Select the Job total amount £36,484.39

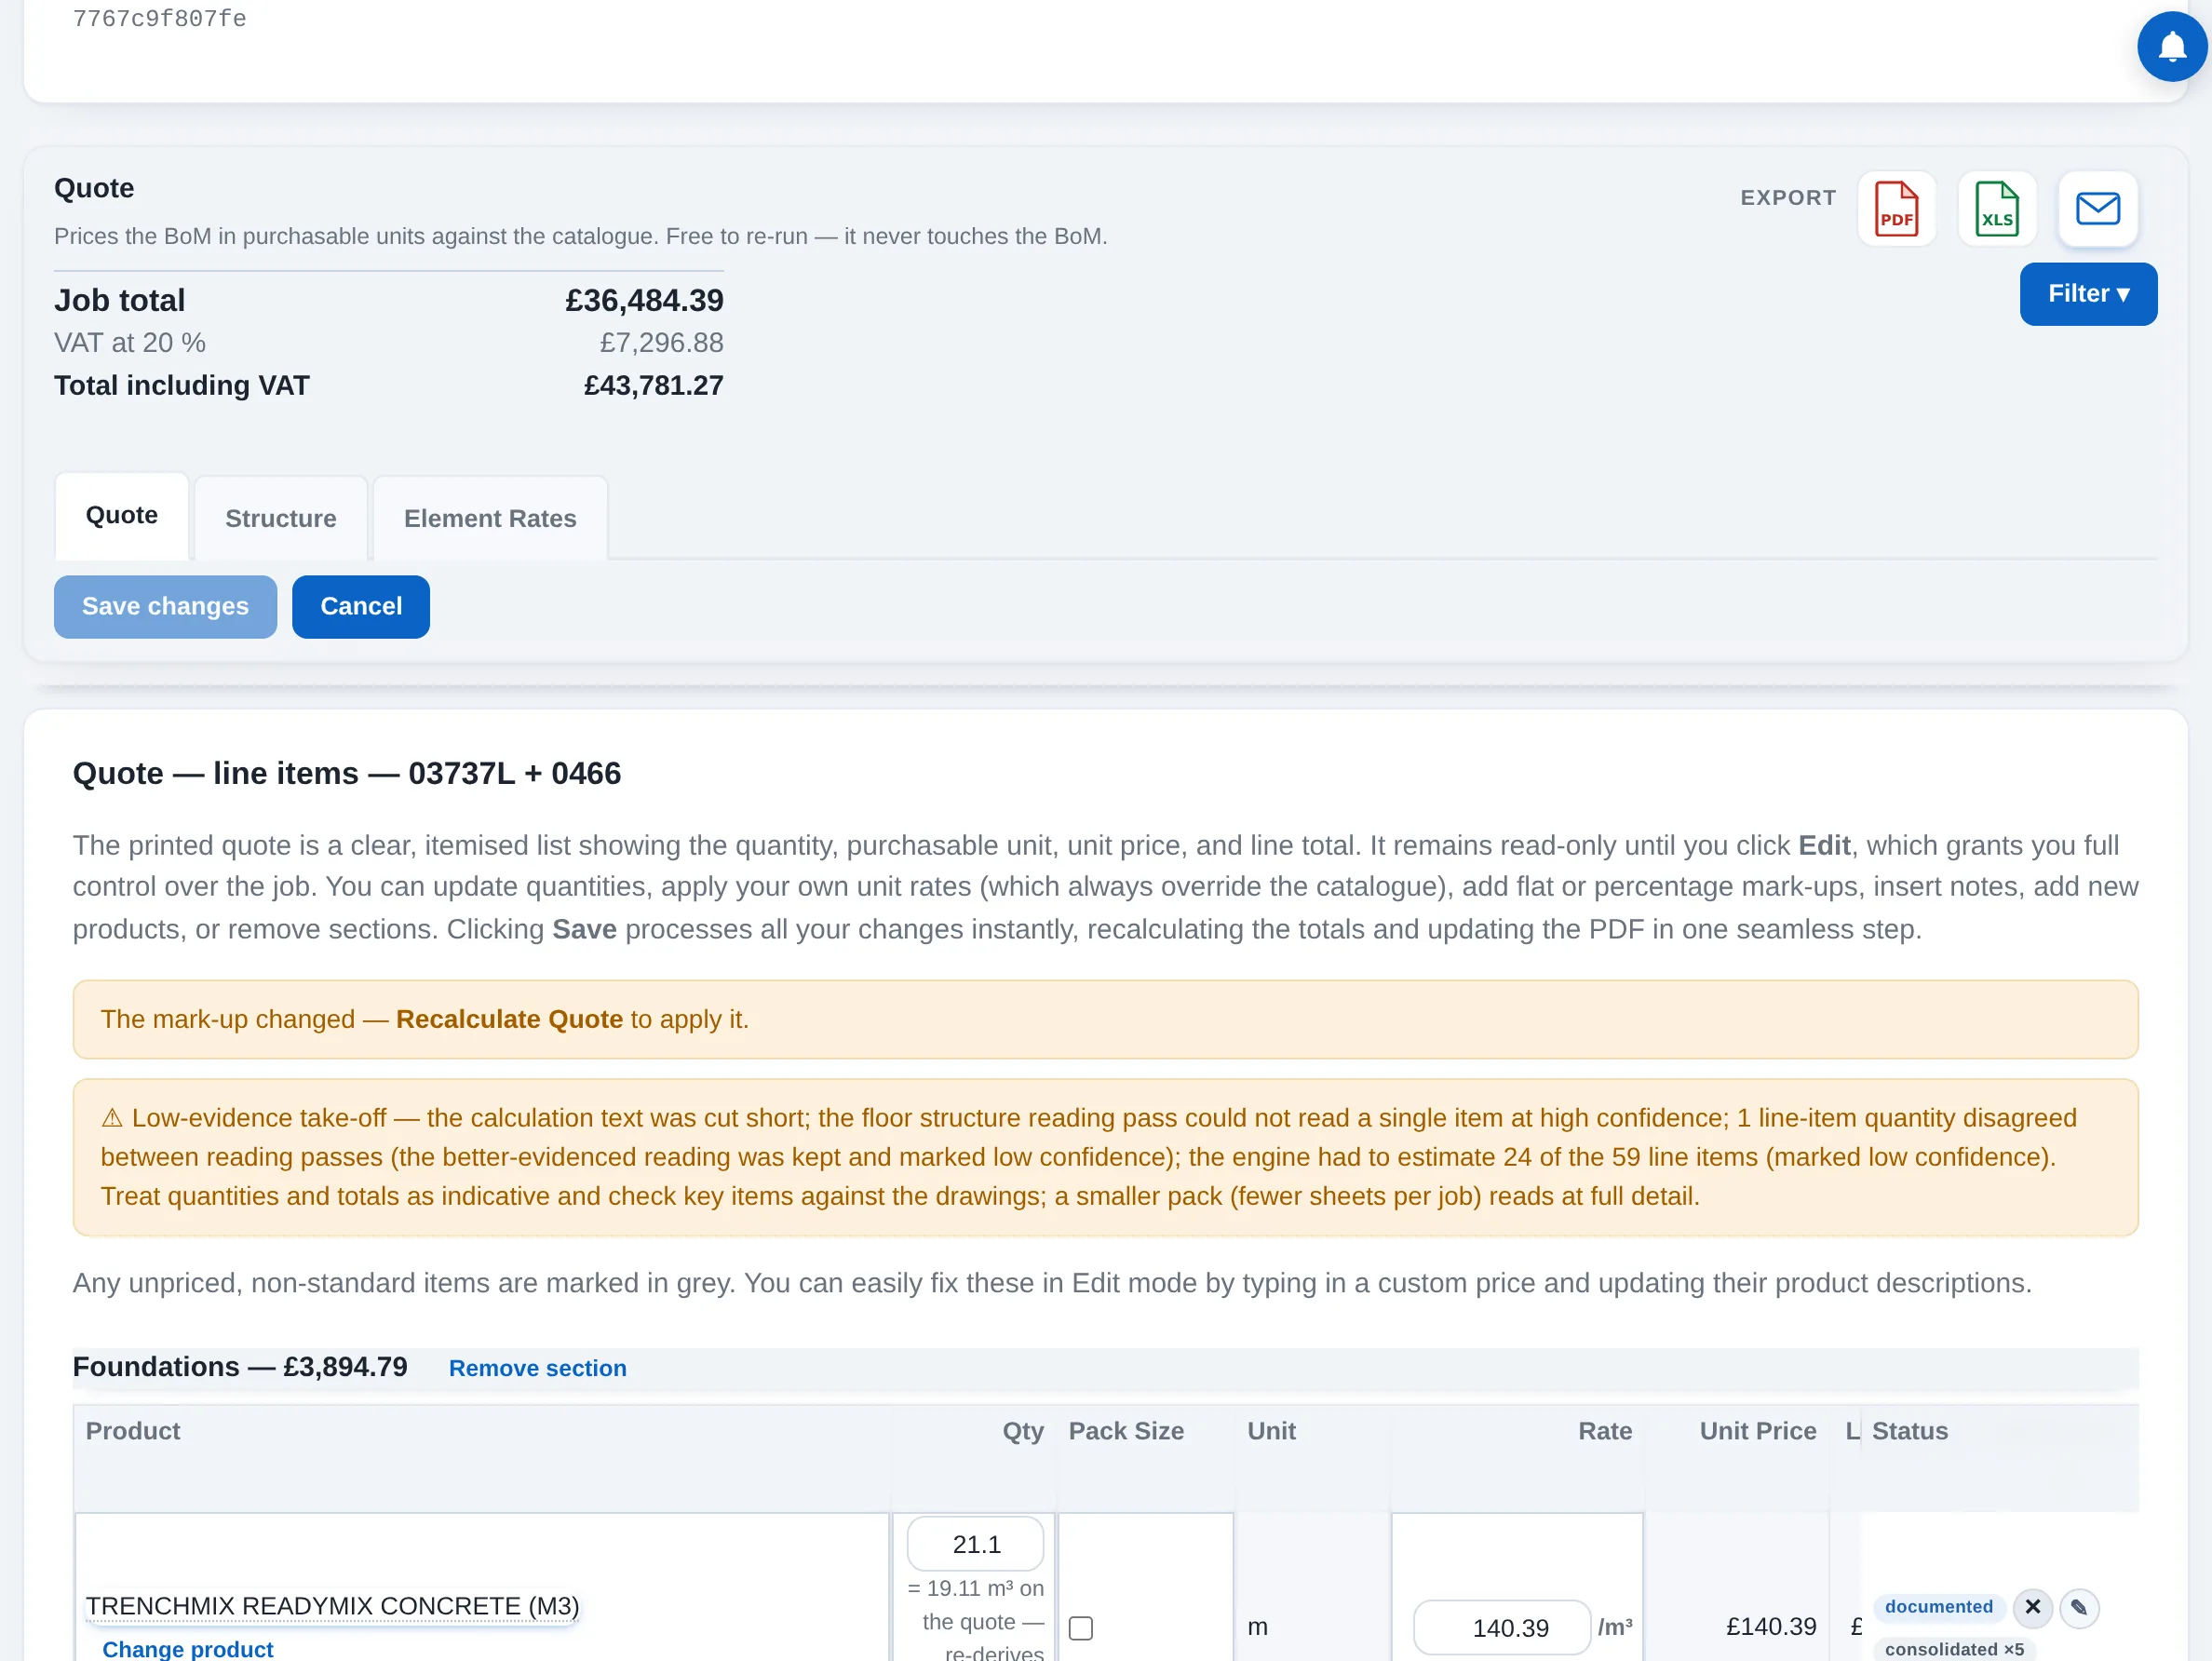644,300
